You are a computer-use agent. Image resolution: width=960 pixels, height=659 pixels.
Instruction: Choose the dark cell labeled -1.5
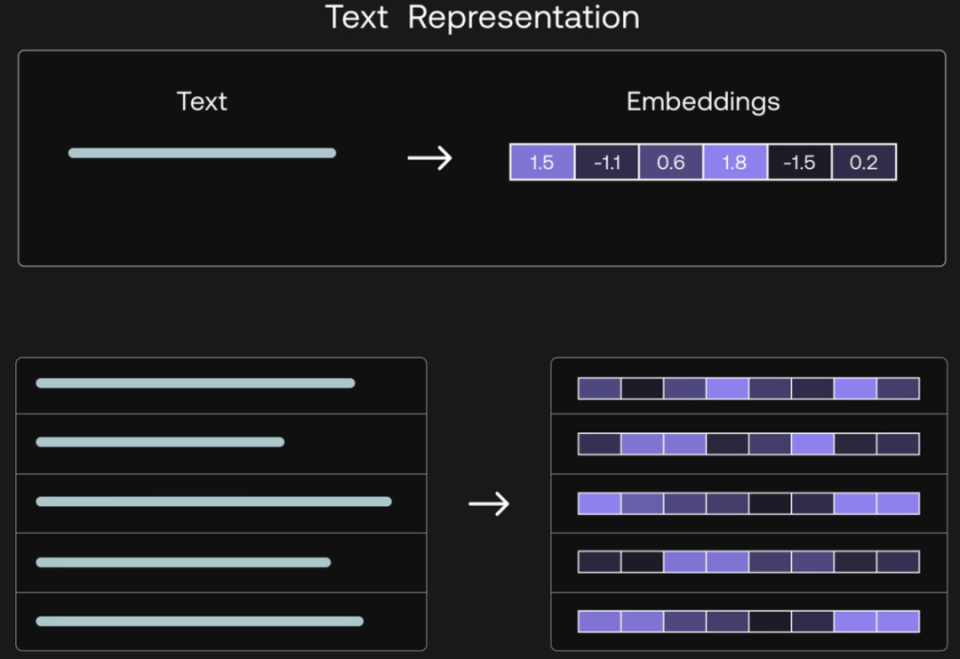click(800, 162)
